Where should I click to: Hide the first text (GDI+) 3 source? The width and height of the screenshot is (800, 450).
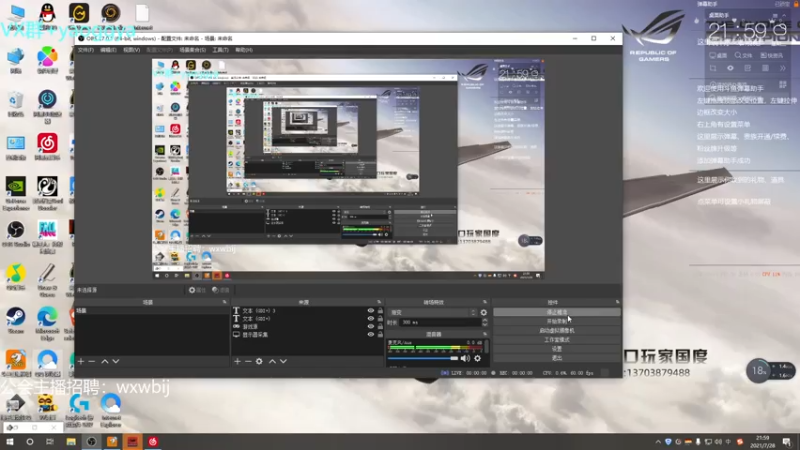click(371, 311)
